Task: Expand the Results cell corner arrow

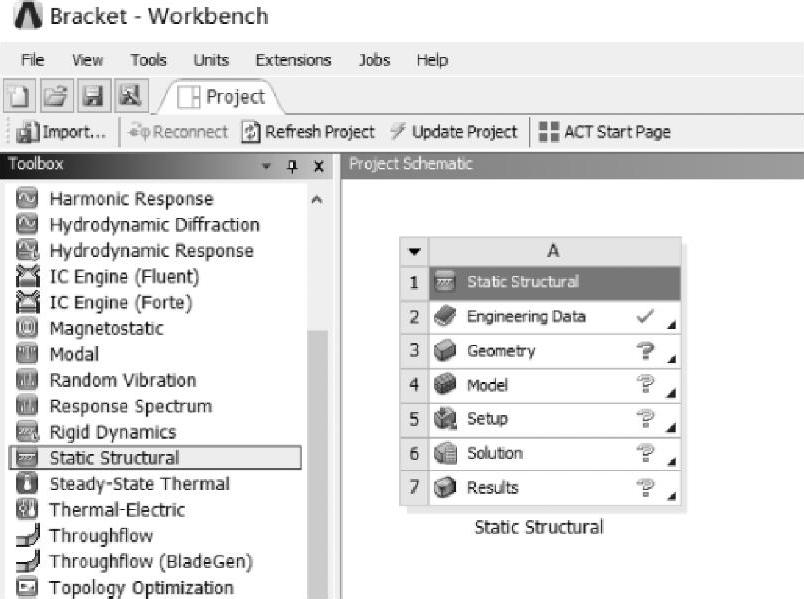Action: (x=672, y=495)
